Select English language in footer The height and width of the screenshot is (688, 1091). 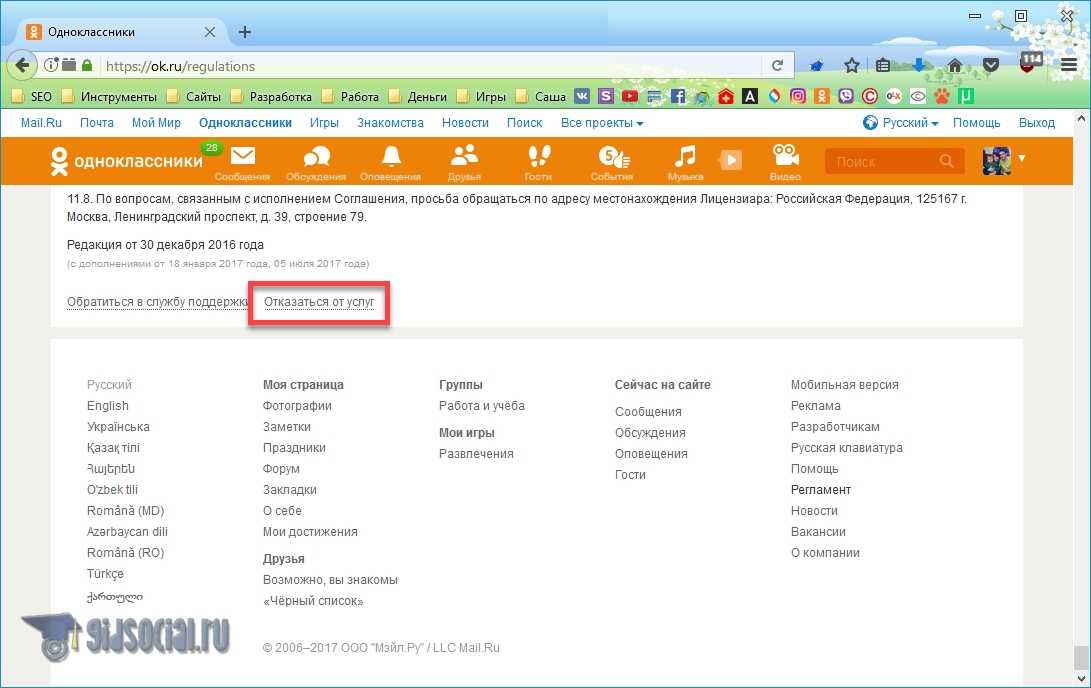(108, 406)
